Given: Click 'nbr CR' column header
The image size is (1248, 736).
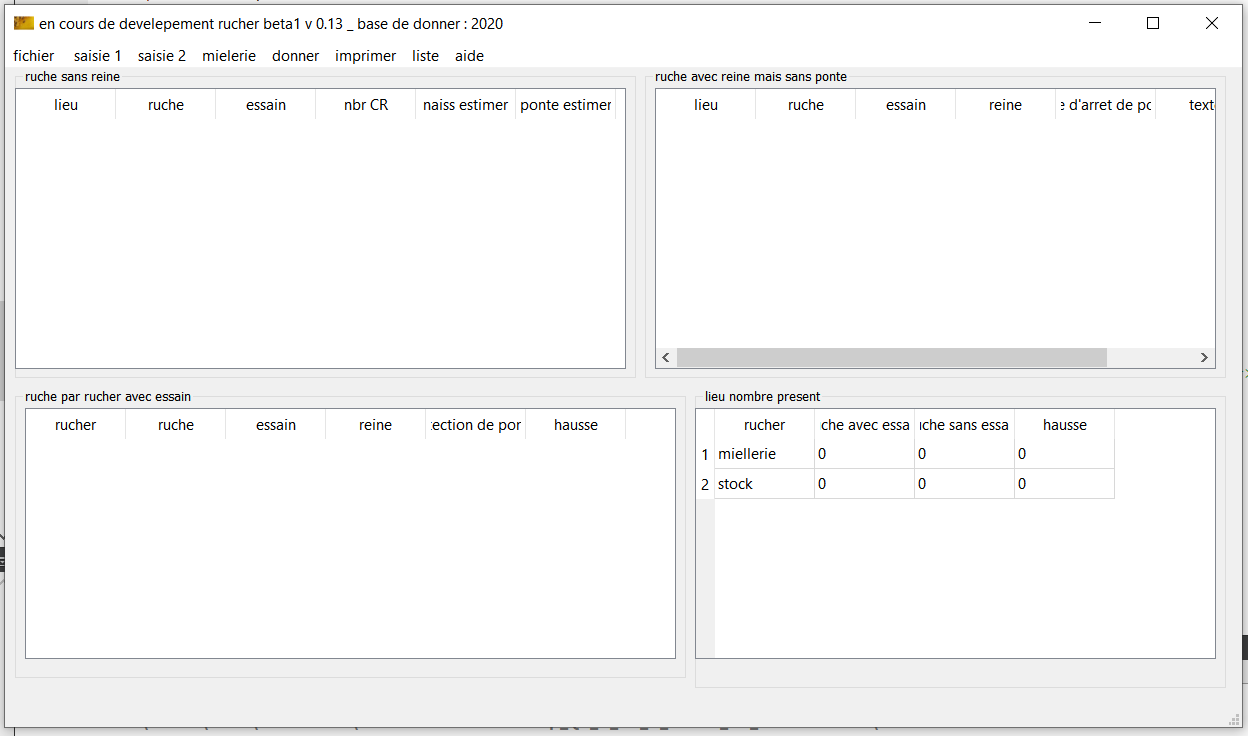Looking at the screenshot, I should point(365,105).
